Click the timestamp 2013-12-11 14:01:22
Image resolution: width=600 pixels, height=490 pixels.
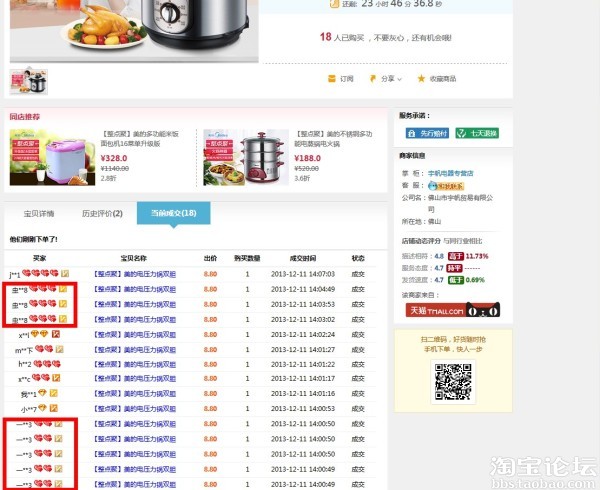point(303,365)
